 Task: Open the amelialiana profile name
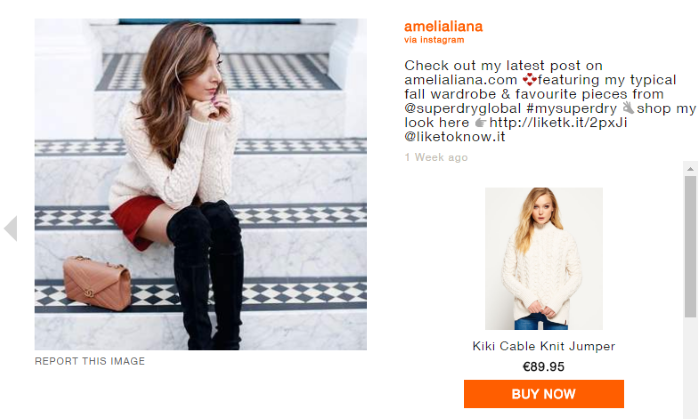[x=443, y=26]
